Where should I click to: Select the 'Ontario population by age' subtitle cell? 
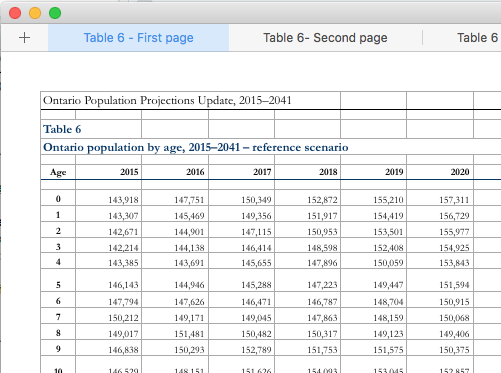coord(196,147)
